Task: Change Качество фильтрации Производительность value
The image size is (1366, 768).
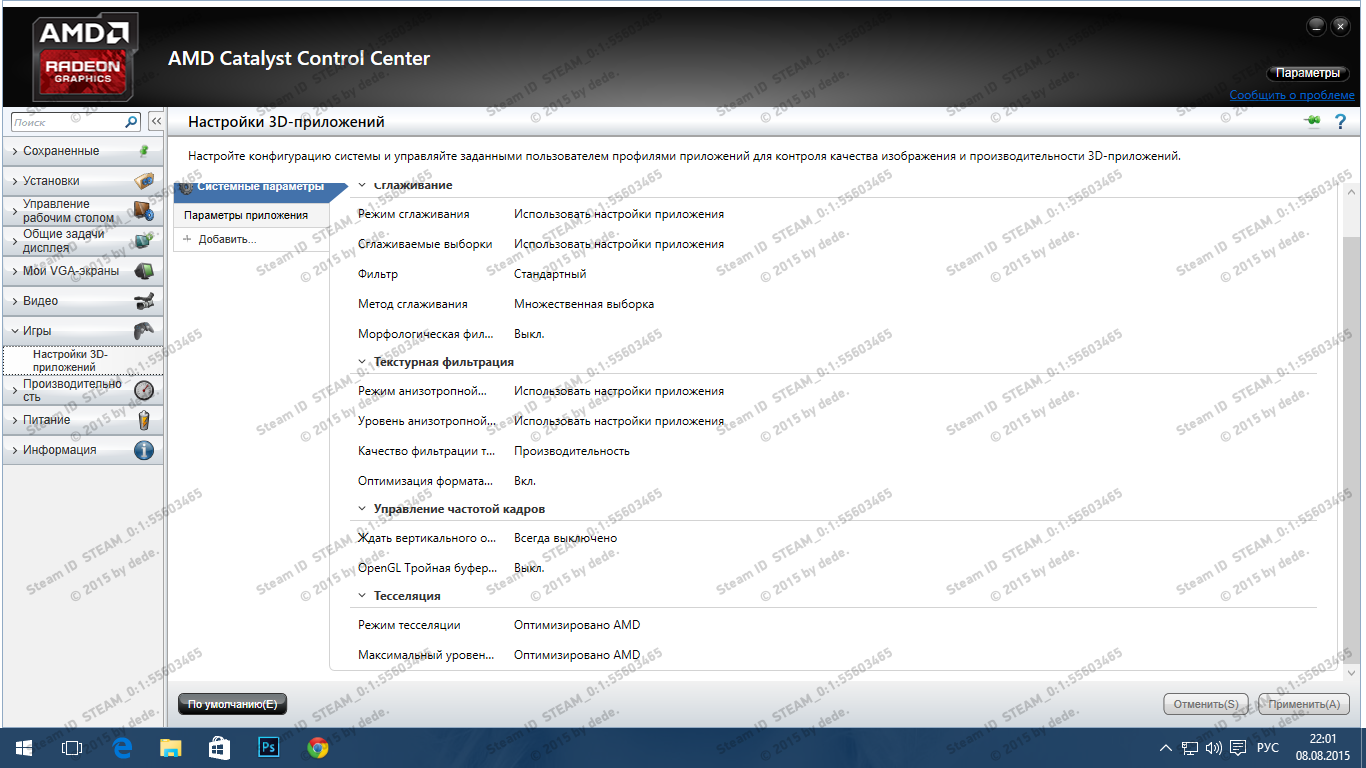Action: [x=572, y=451]
